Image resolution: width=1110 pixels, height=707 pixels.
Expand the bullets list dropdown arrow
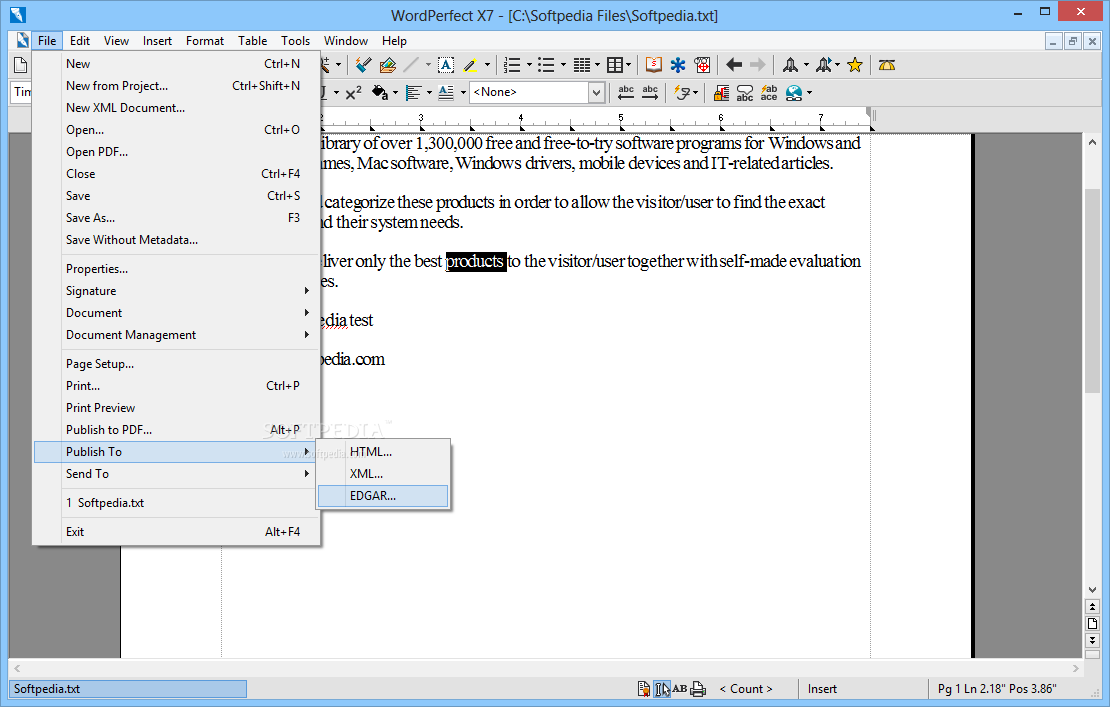[563, 65]
